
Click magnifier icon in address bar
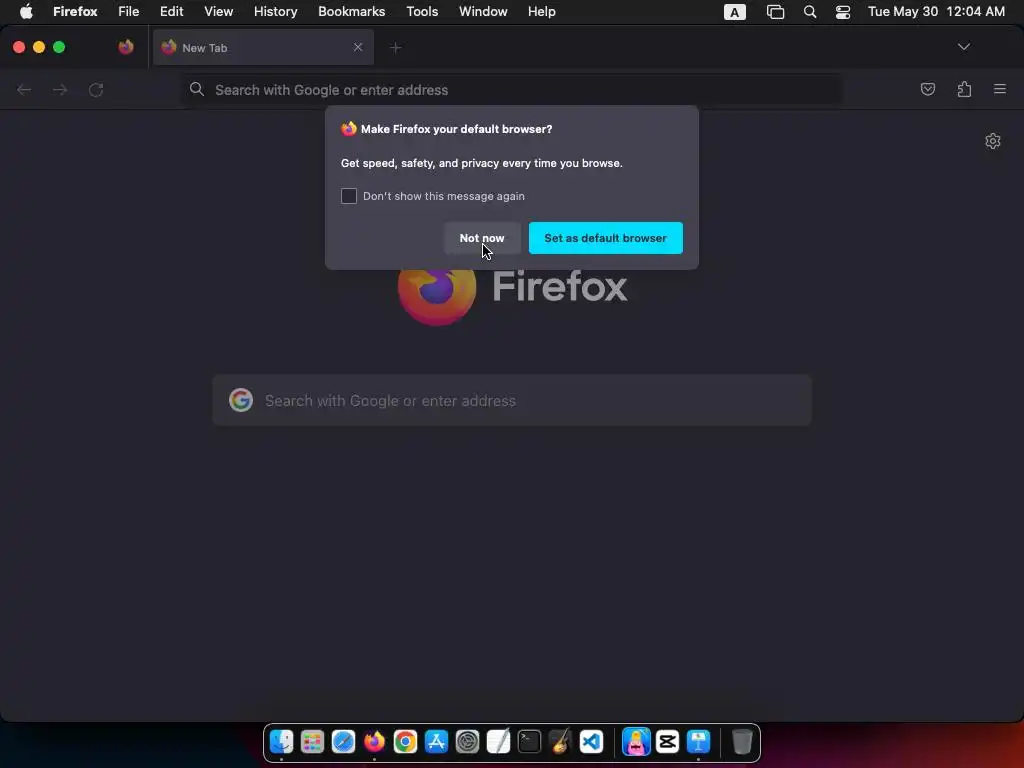pyautogui.click(x=197, y=89)
